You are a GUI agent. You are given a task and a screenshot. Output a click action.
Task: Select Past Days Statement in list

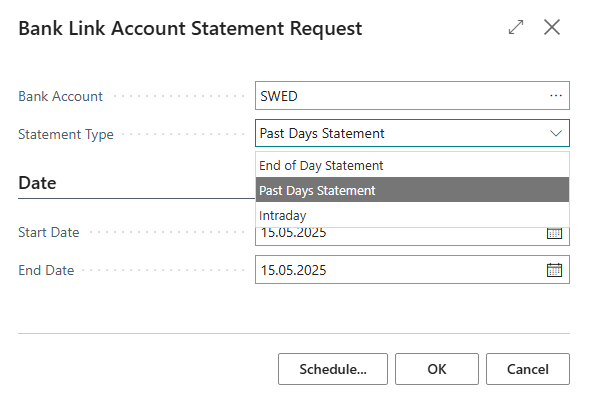pyautogui.click(x=412, y=190)
